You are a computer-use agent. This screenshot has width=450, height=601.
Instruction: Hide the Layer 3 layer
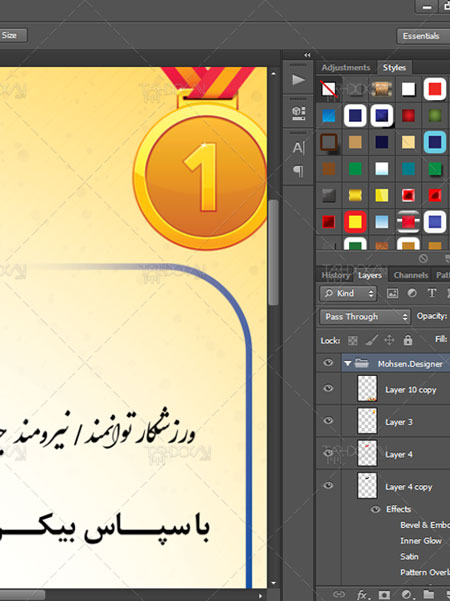pos(328,421)
